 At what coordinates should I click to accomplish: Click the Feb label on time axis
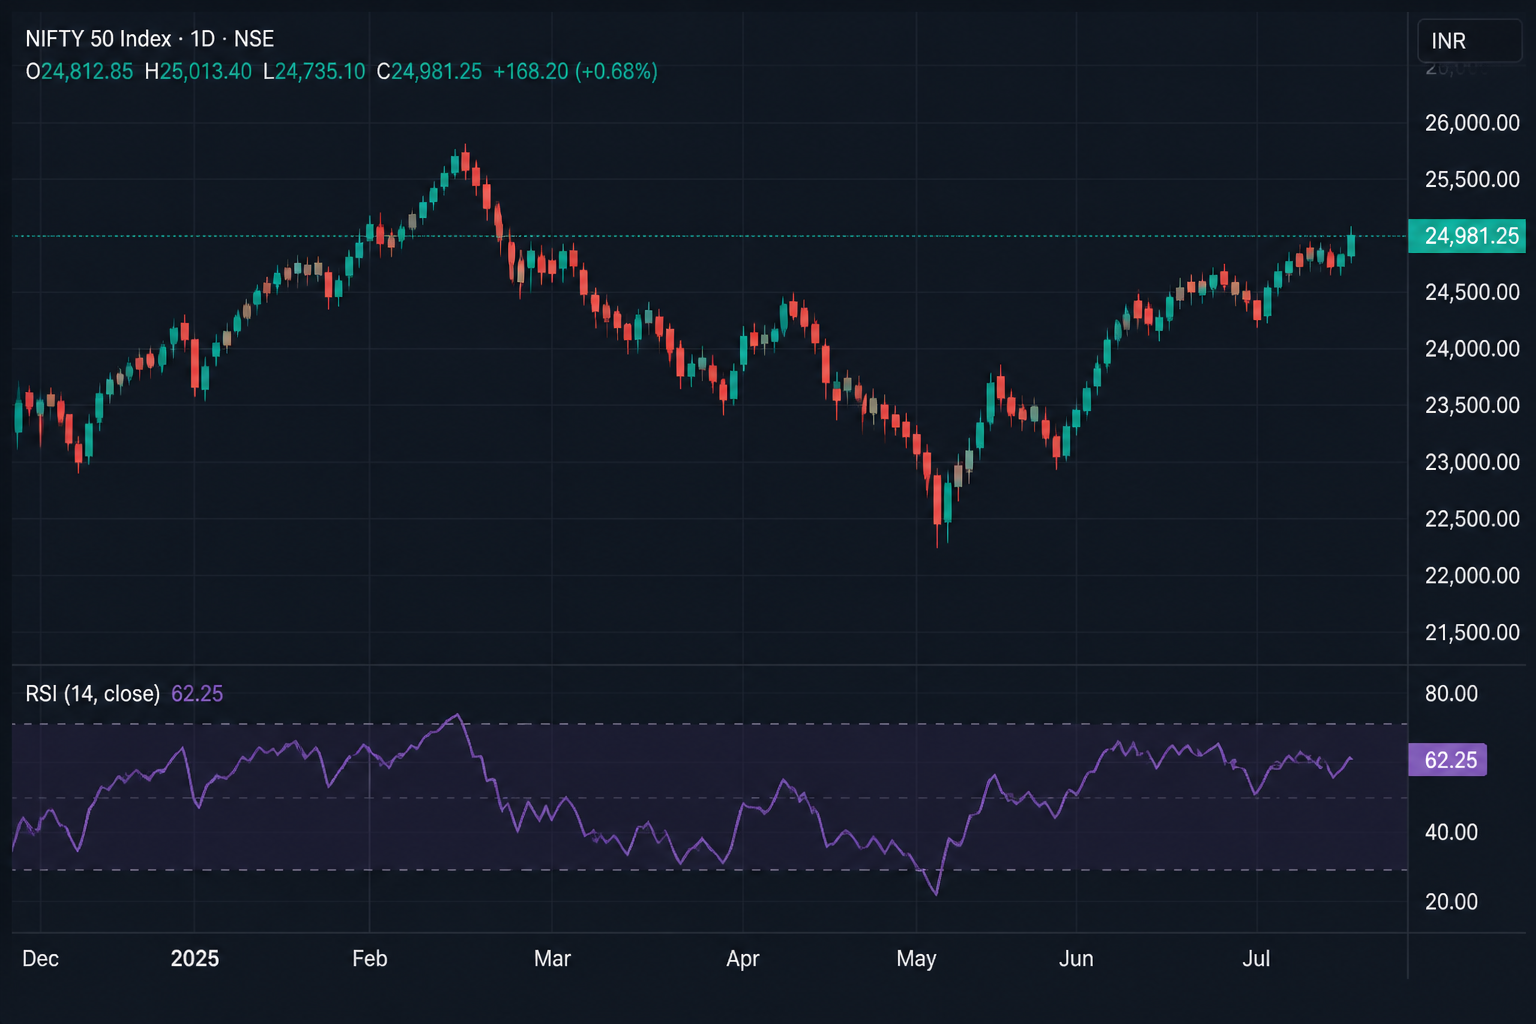pyautogui.click(x=370, y=959)
